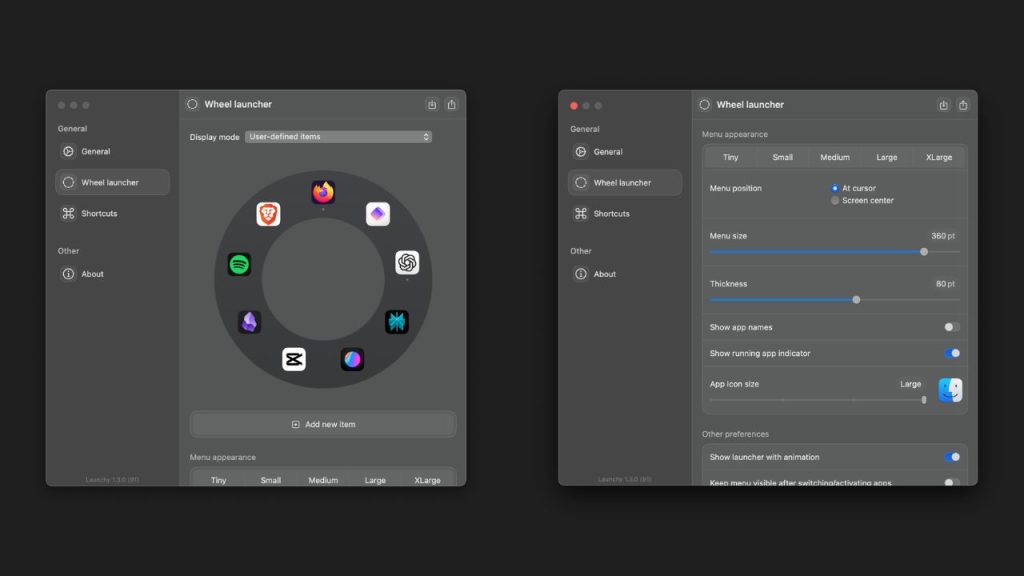Select the ChatGPT icon in the wheel
Viewport: 1024px width, 576px height.
point(407,262)
